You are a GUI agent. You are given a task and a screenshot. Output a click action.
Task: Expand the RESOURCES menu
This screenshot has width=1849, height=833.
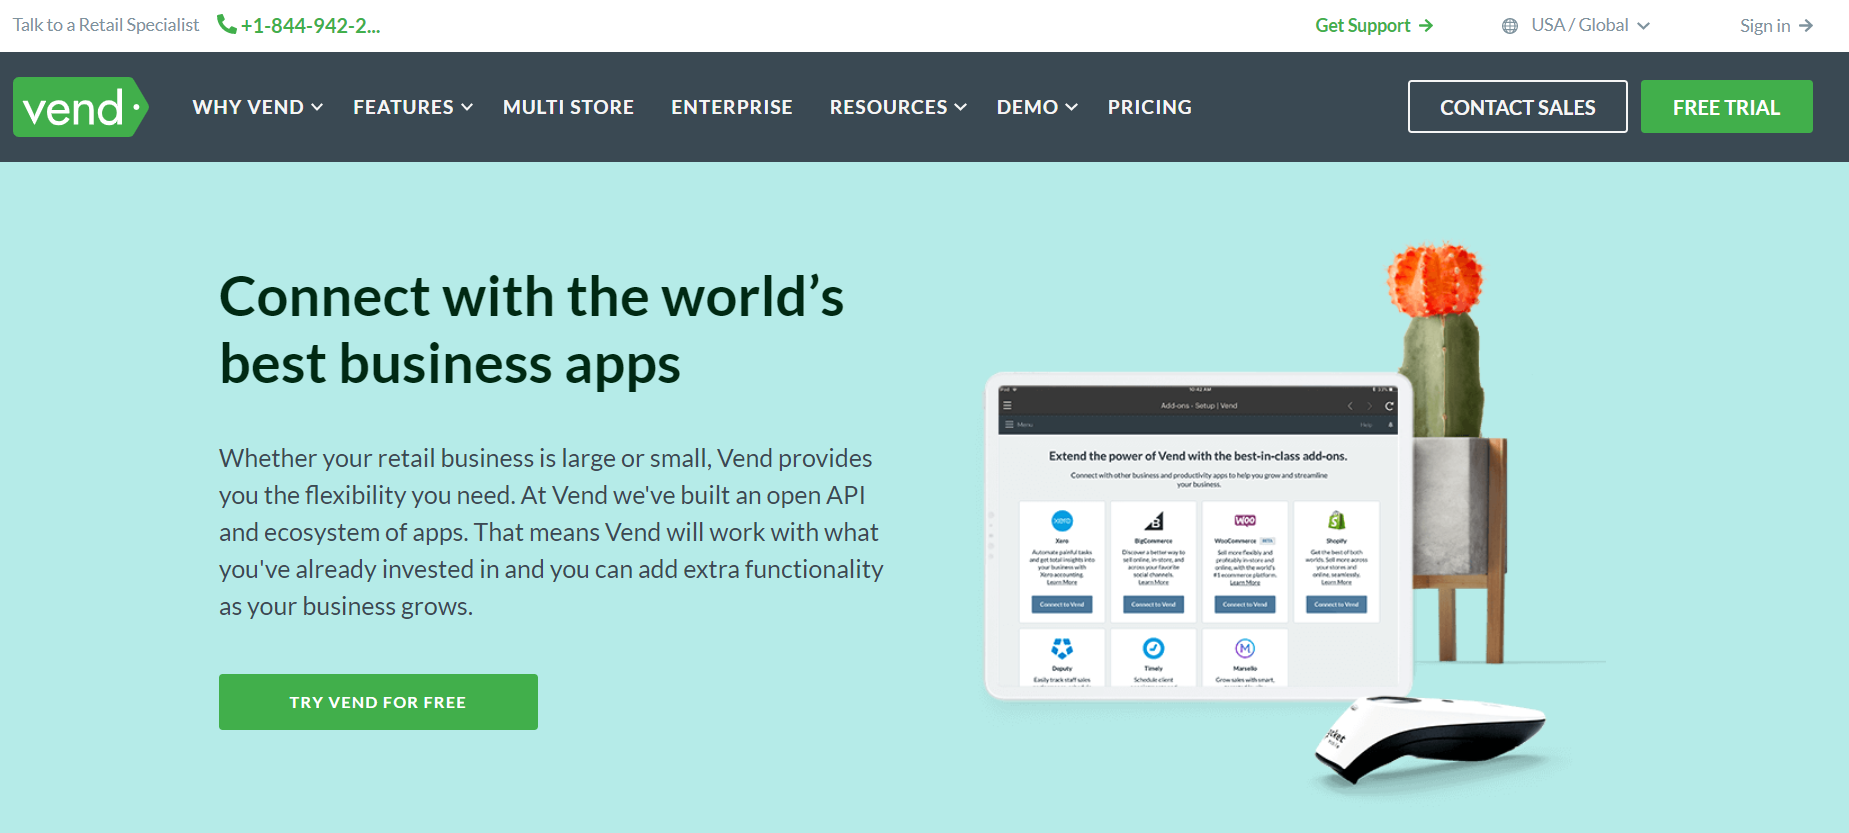898,107
